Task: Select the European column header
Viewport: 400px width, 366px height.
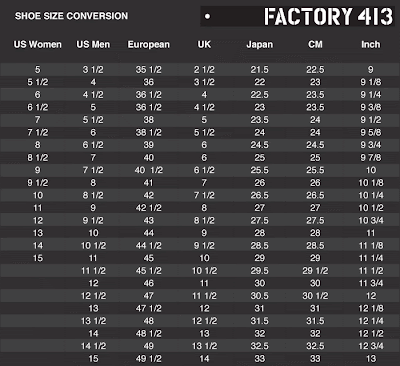Action: point(149,45)
